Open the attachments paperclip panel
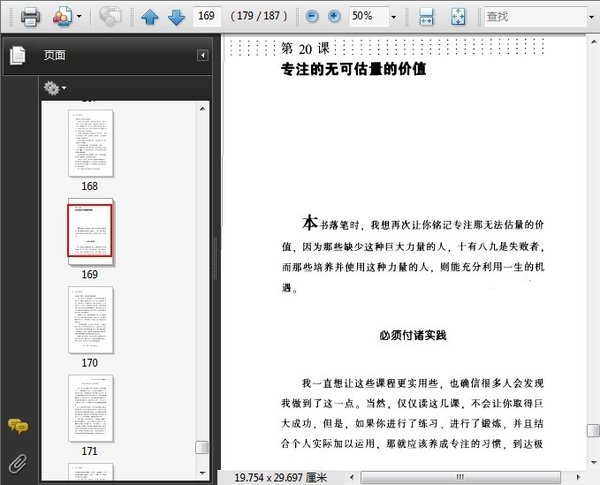The width and height of the screenshot is (600, 485). click(18, 462)
